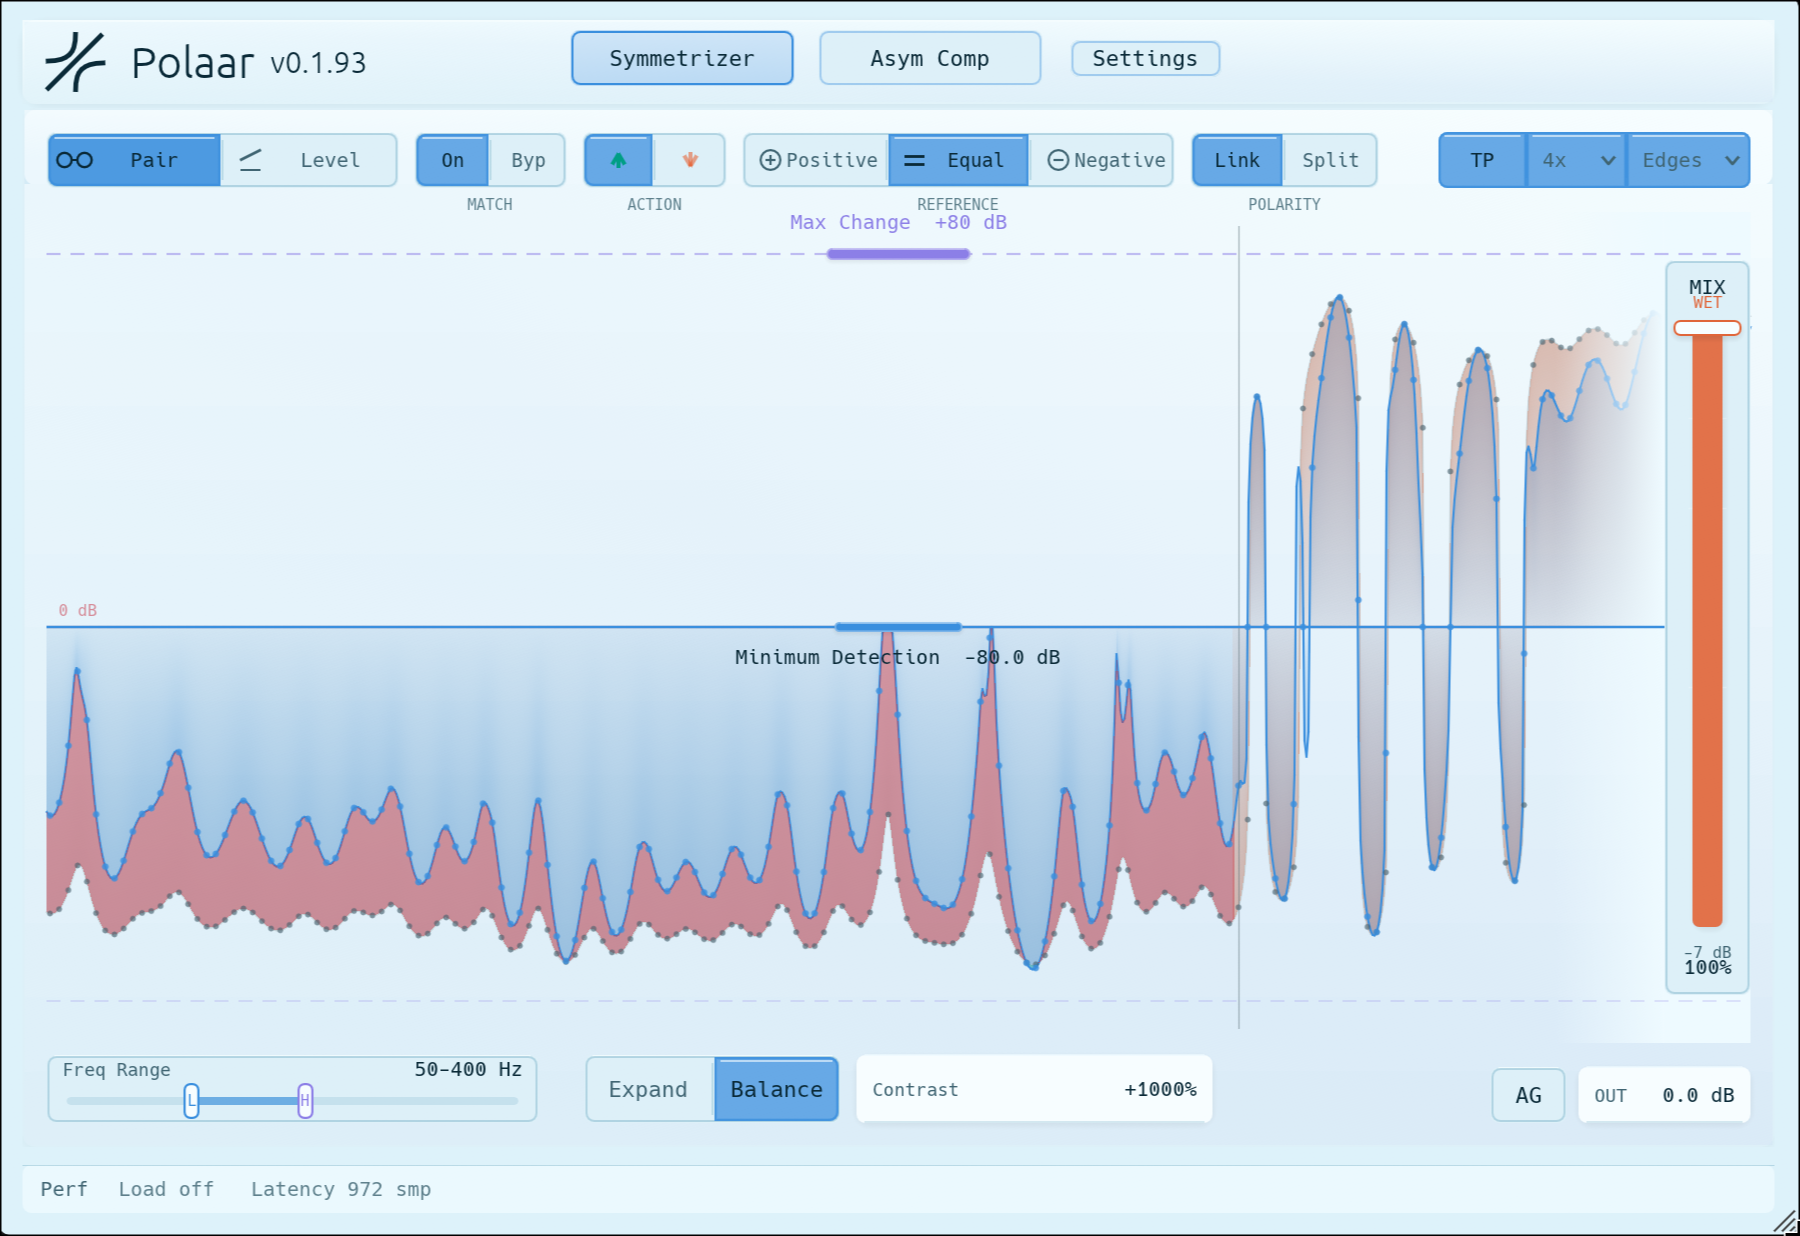The height and width of the screenshot is (1236, 1800).
Task: Click the Mix wet slider handle
Action: click(1707, 328)
